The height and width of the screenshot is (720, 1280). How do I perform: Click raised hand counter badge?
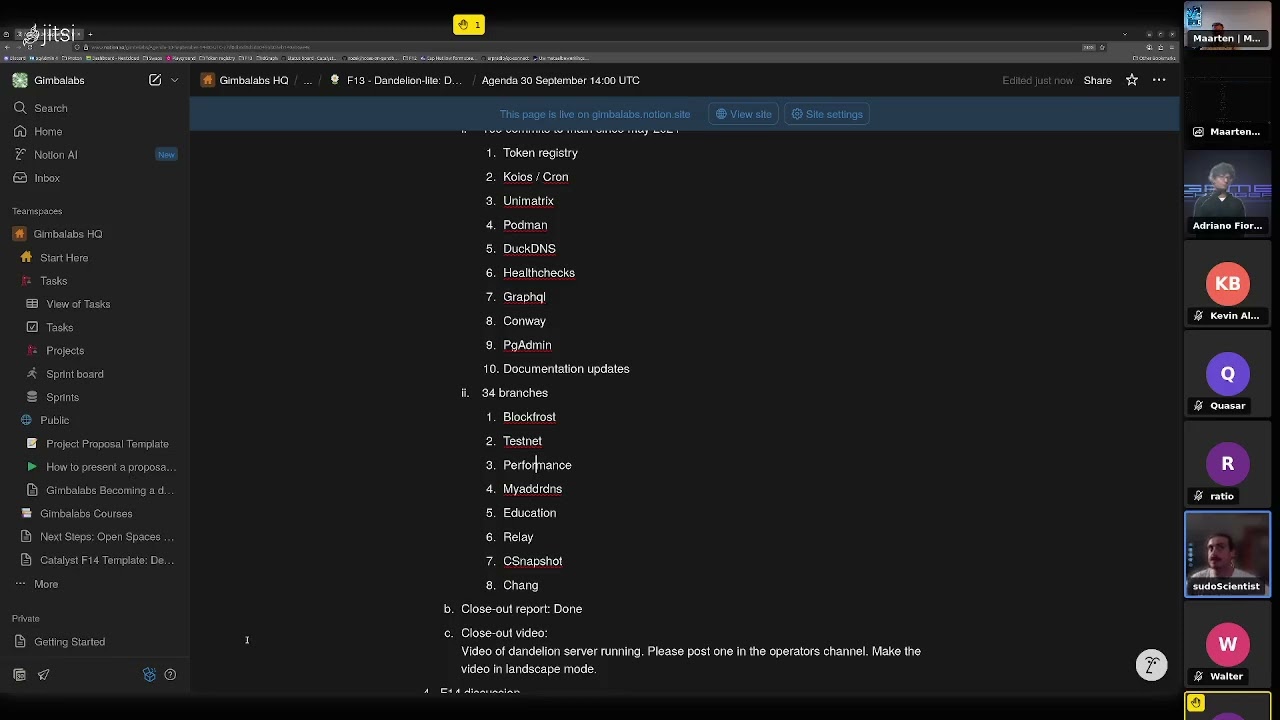(x=469, y=24)
